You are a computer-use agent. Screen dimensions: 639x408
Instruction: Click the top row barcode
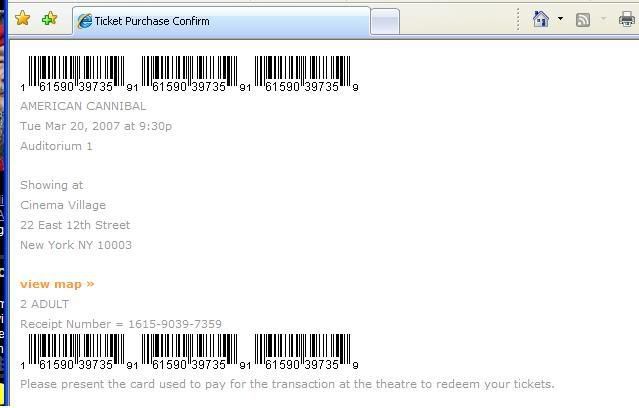click(x=190, y=73)
